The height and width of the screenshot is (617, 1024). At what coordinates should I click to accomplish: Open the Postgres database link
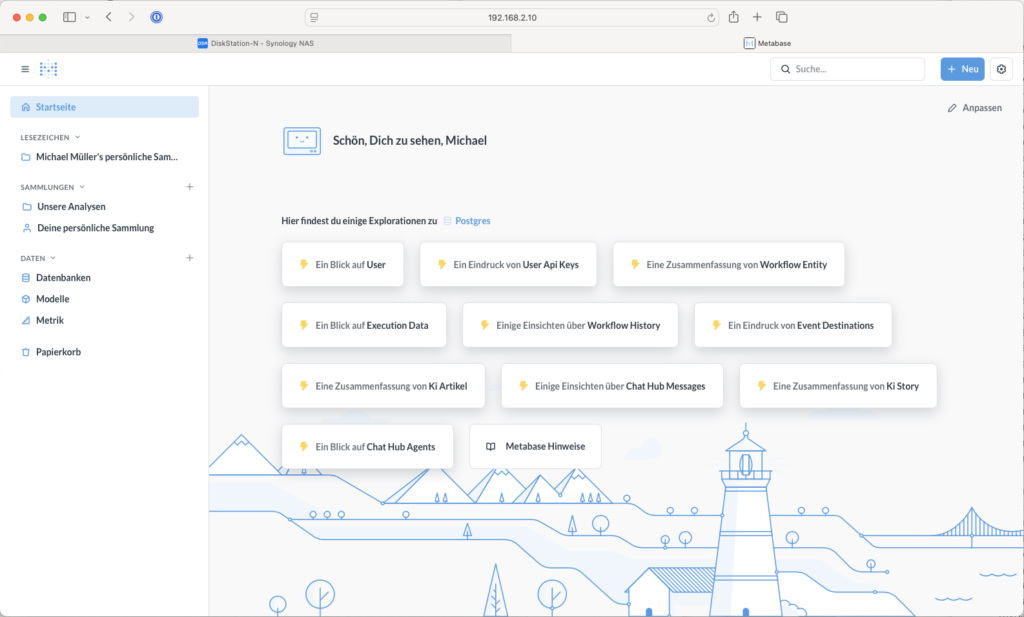point(472,220)
